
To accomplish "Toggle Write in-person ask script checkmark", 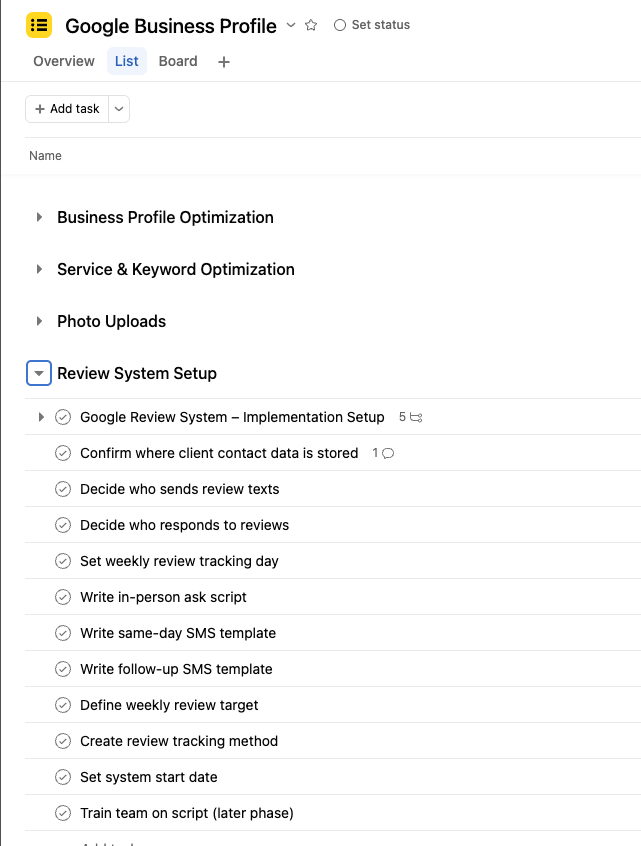I will pos(63,597).
